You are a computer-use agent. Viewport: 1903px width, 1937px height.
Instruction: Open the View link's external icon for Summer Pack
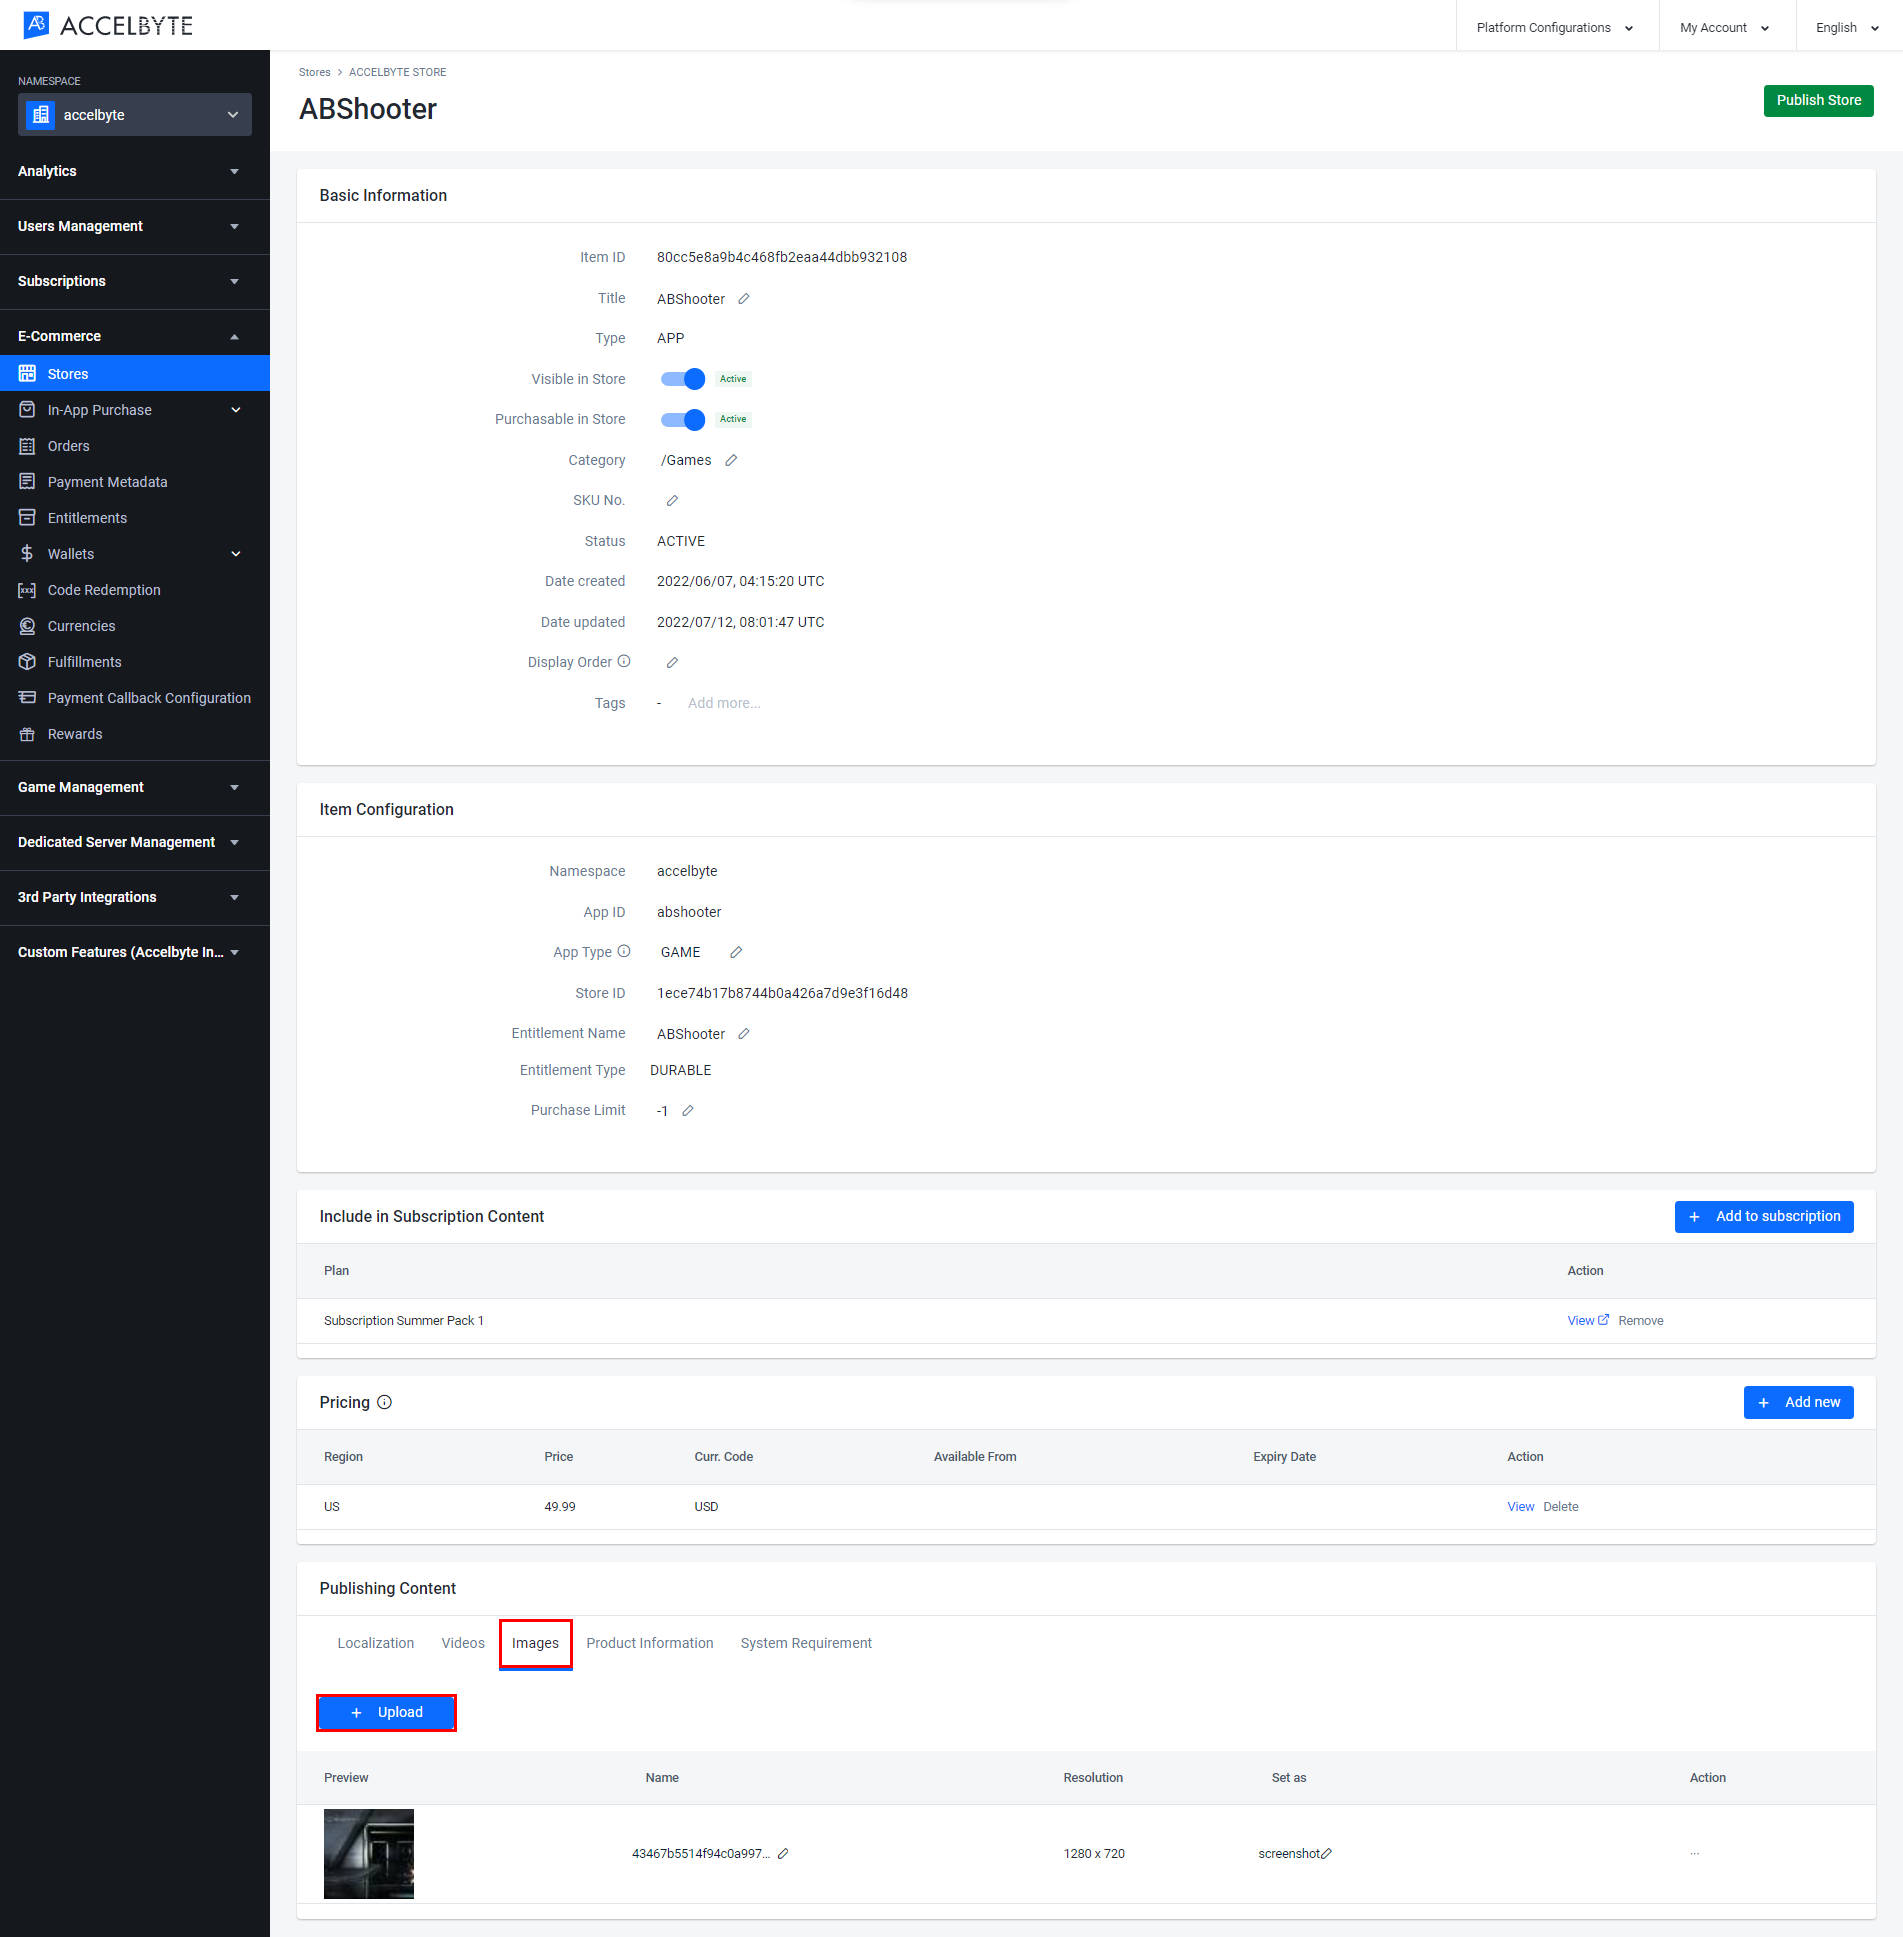click(x=1603, y=1320)
